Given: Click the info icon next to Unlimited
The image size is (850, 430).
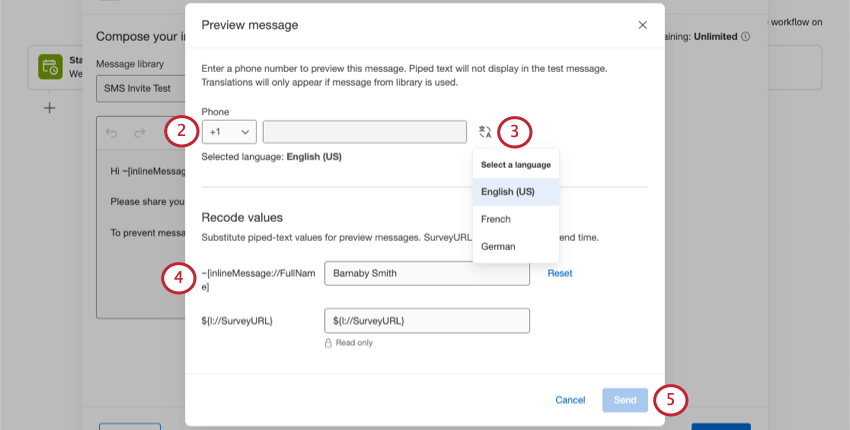Looking at the screenshot, I should [x=746, y=37].
